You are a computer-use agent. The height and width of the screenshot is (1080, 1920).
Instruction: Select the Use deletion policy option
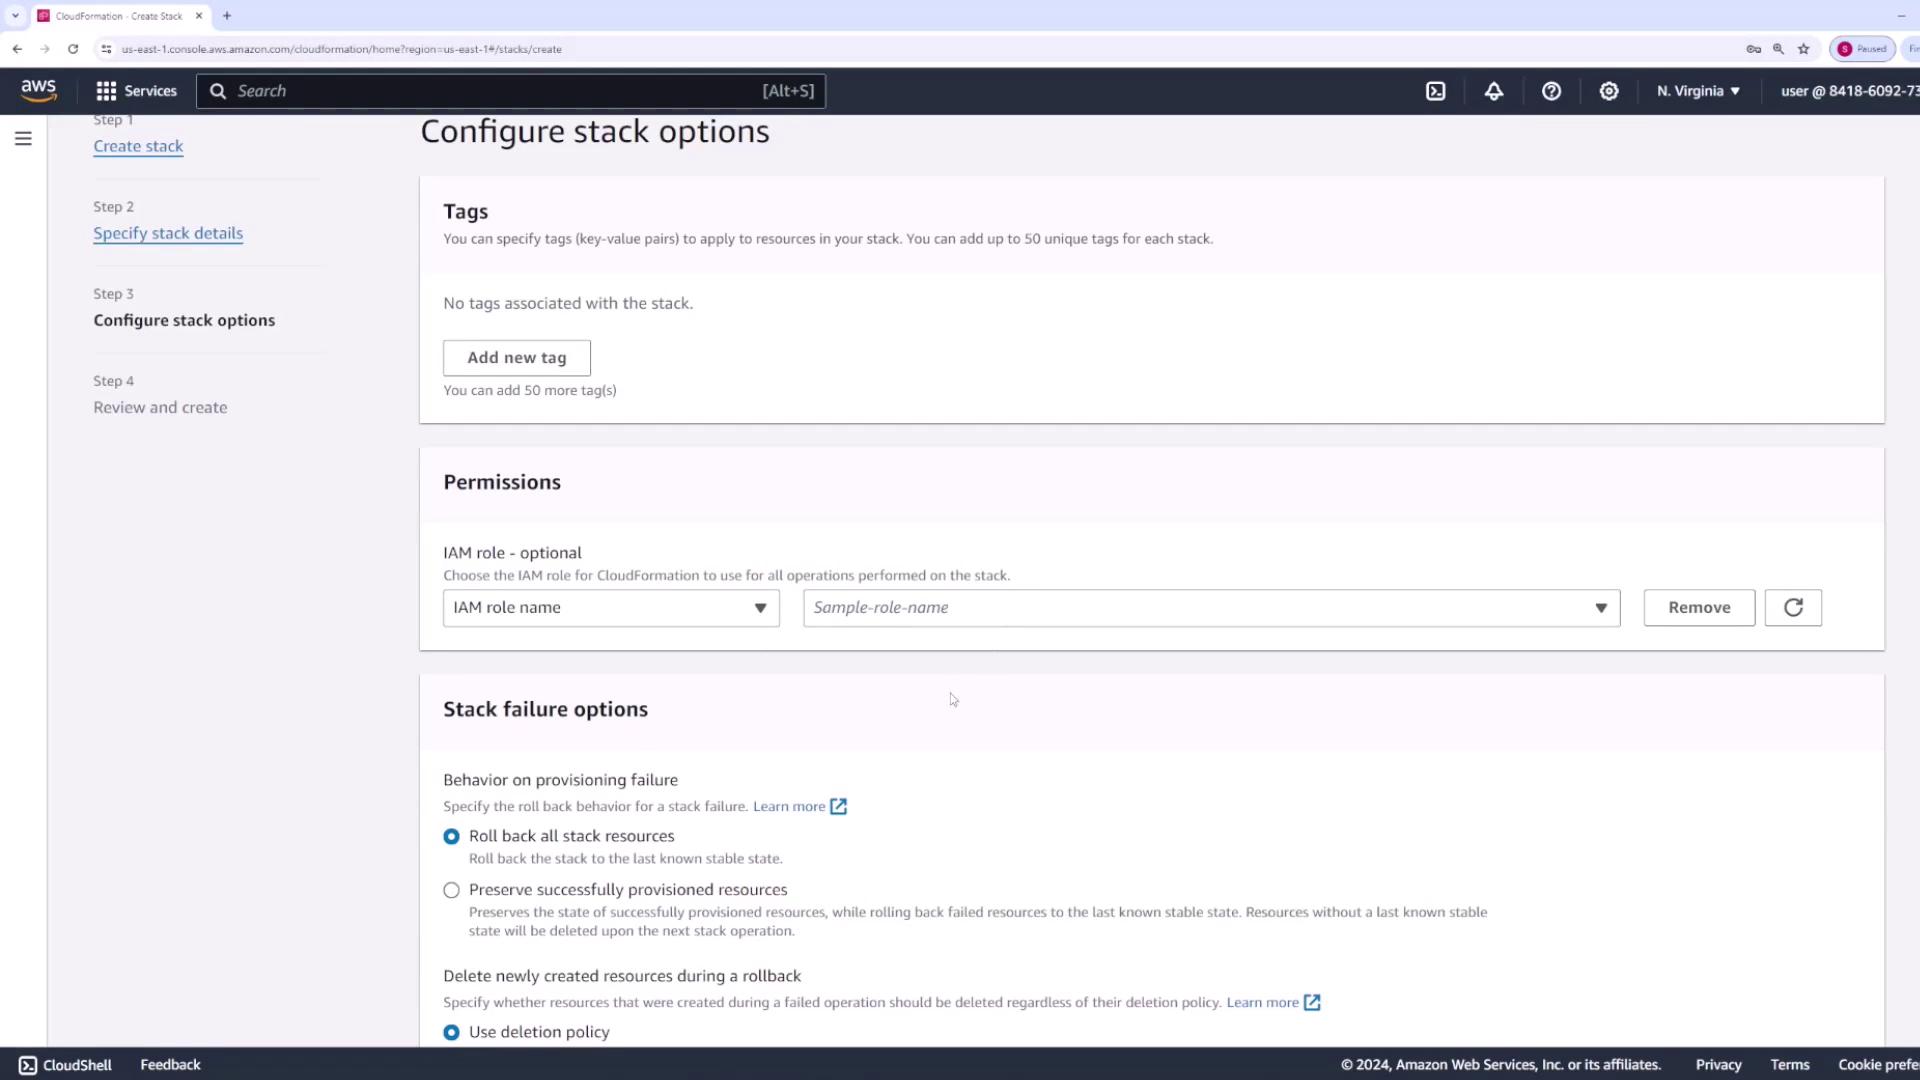(x=452, y=1032)
